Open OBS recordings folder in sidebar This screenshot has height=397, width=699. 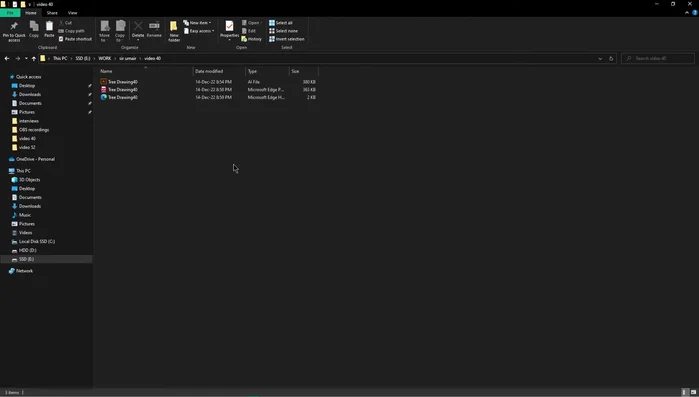tap(34, 130)
